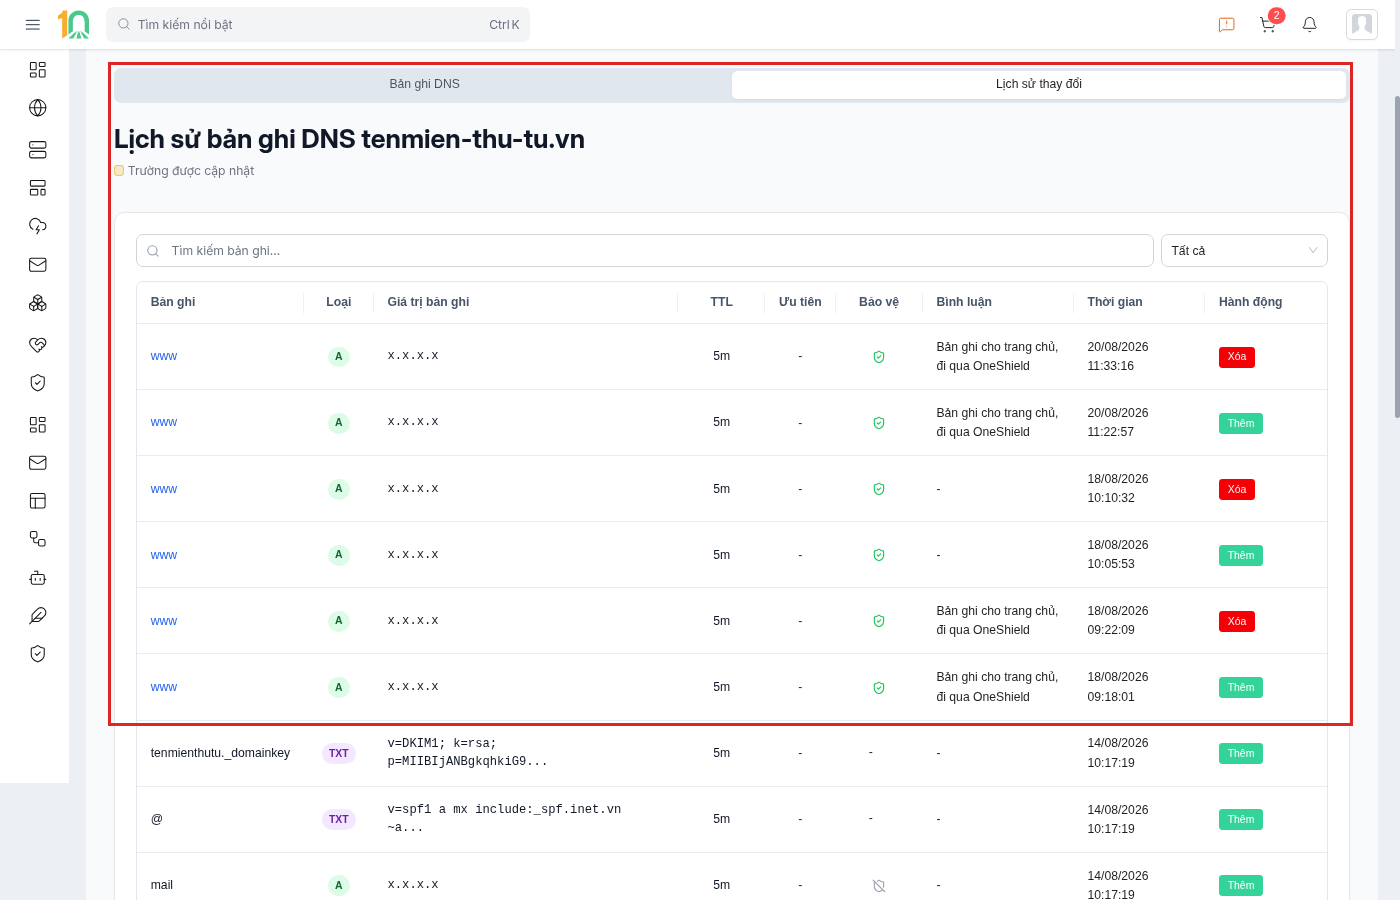The width and height of the screenshot is (1400, 900).
Task: Open the globe domains icon in the sidebar
Action: click(x=38, y=108)
